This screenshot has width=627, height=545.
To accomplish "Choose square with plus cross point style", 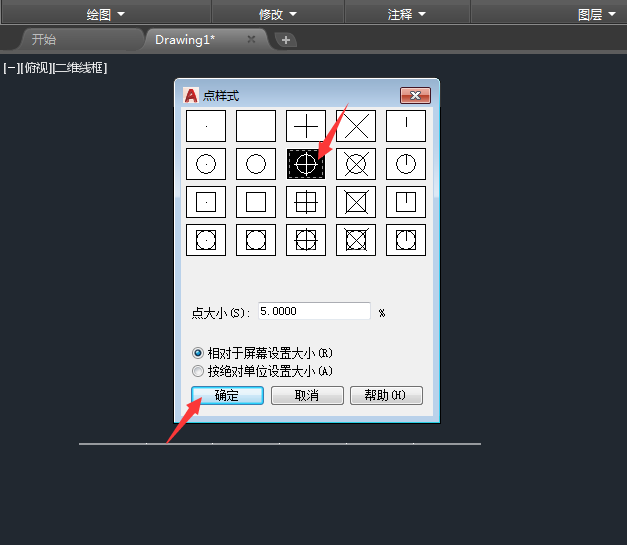I will click(306, 202).
